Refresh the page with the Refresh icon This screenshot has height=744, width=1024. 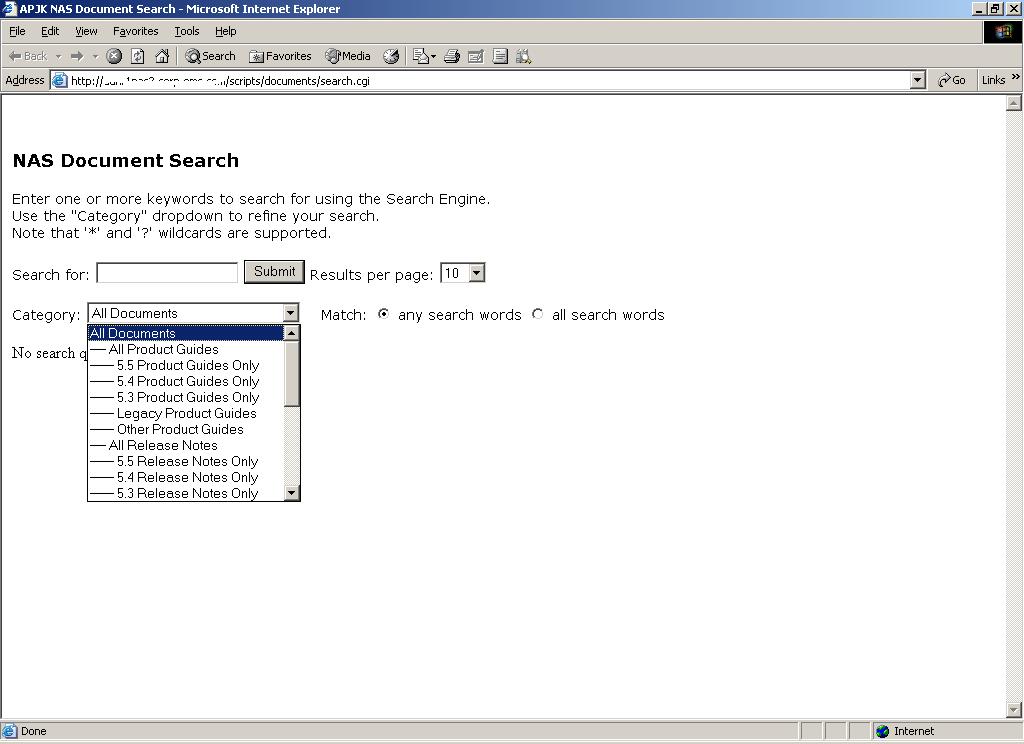138,56
